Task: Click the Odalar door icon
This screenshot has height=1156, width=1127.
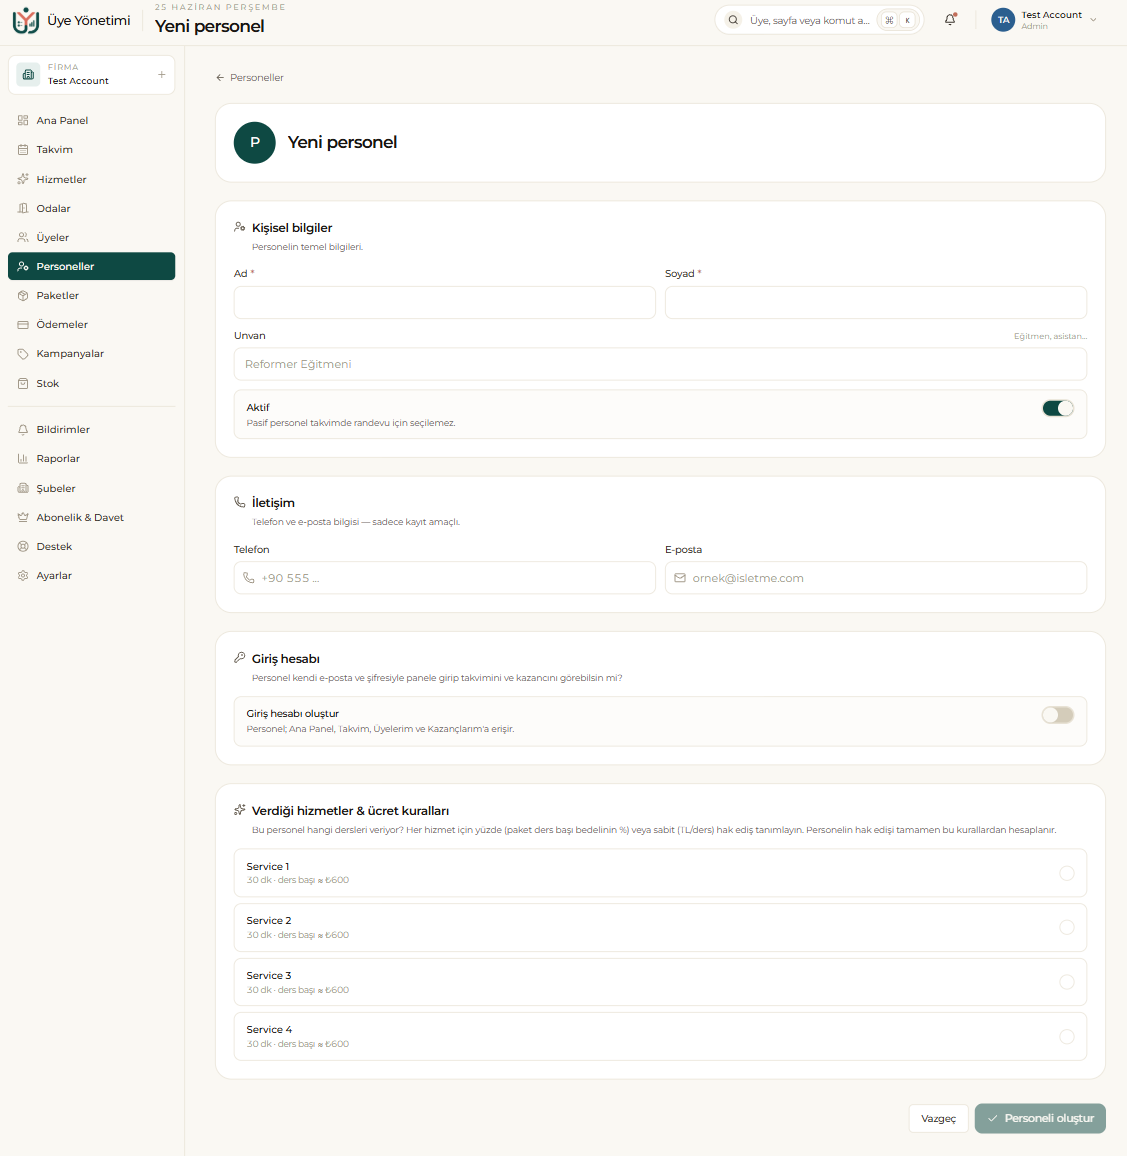Action: (23, 209)
